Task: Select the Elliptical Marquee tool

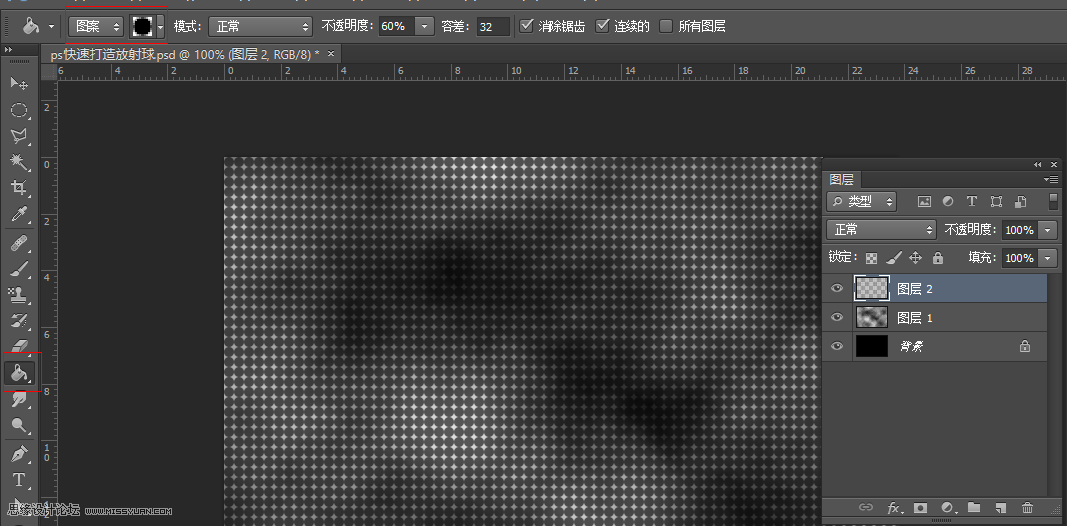Action: coord(19,110)
